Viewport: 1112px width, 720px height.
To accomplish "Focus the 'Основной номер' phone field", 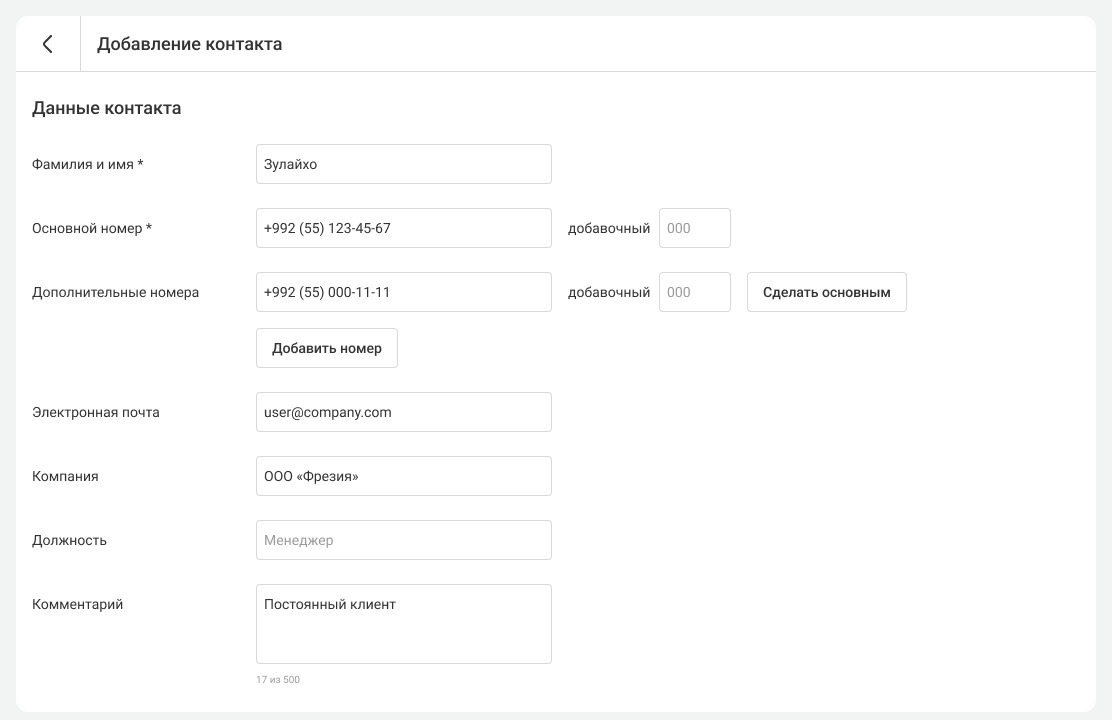I will pyautogui.click(x=403, y=228).
